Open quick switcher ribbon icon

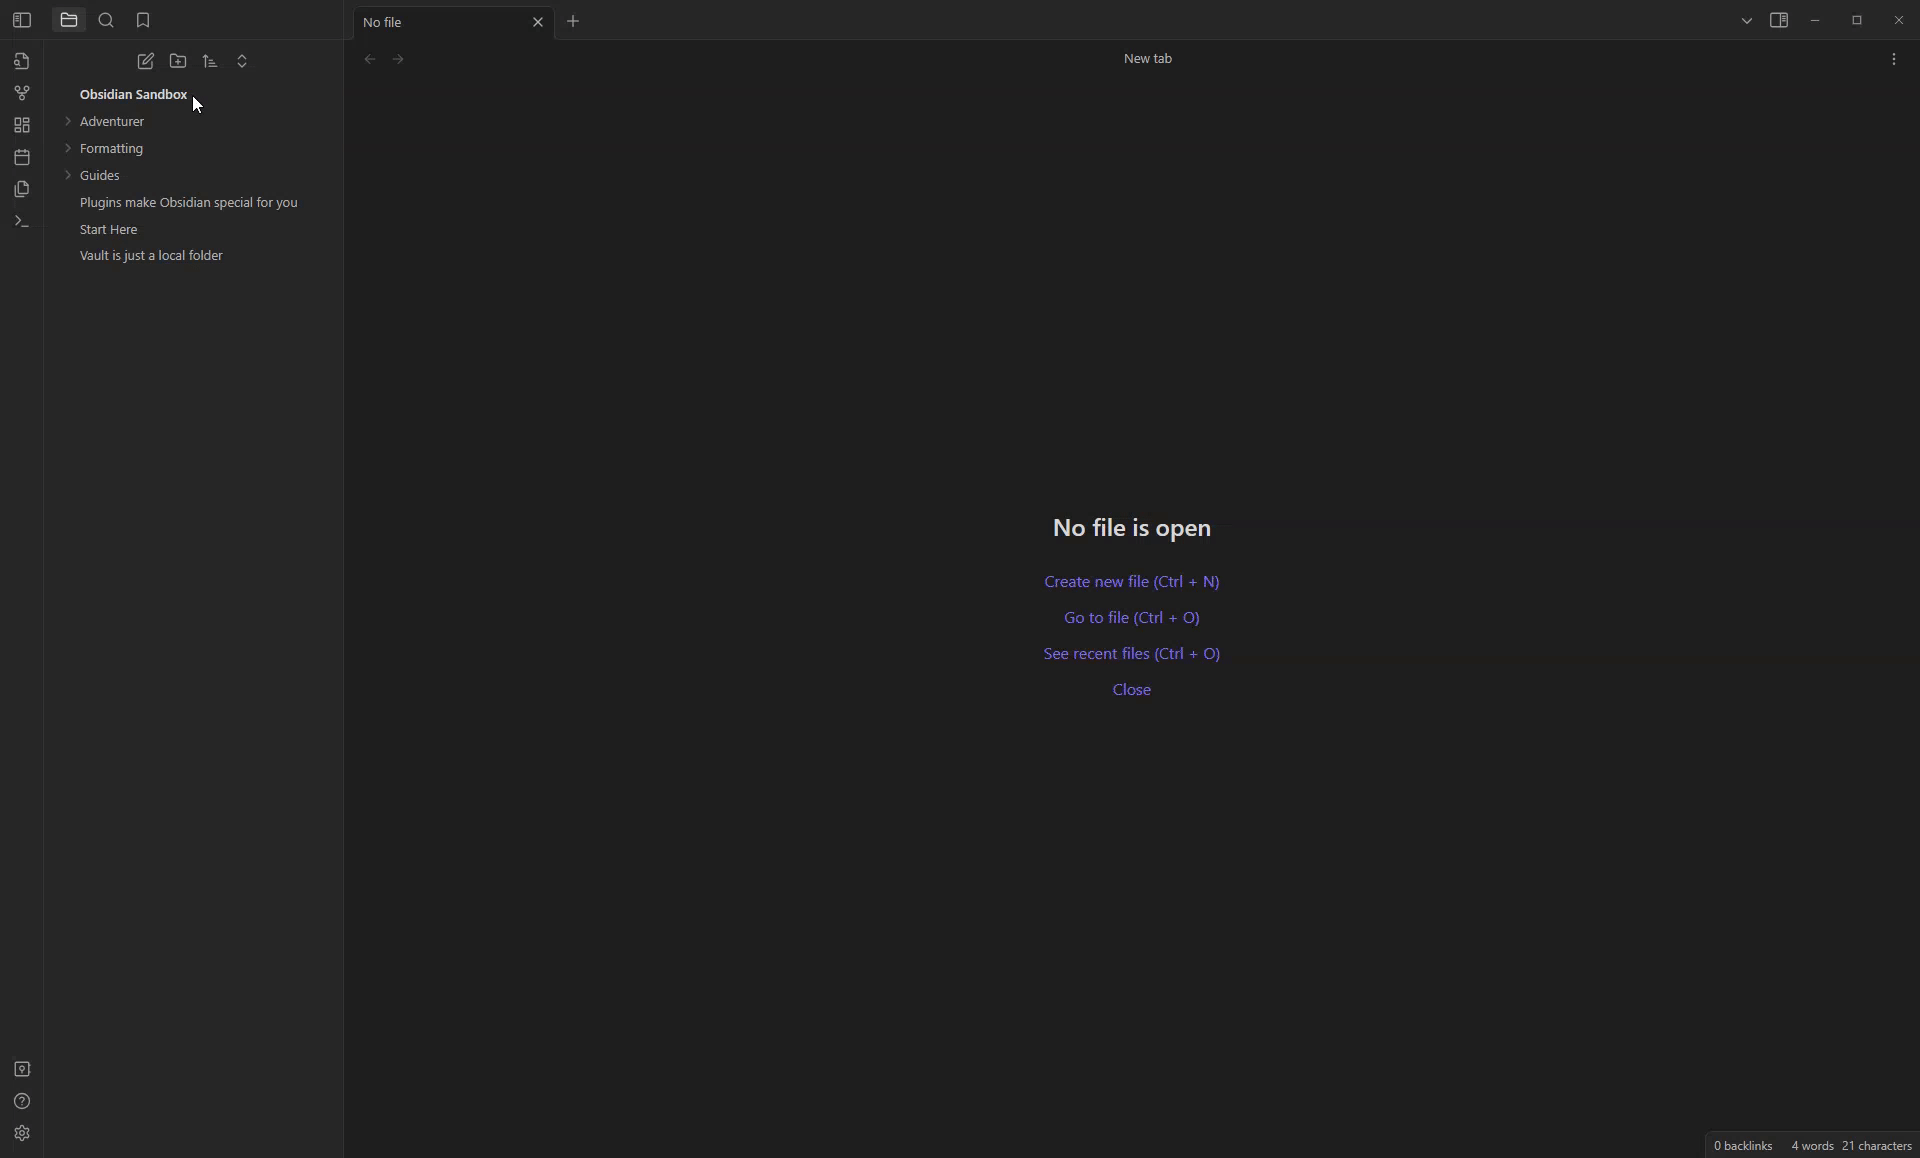22,61
